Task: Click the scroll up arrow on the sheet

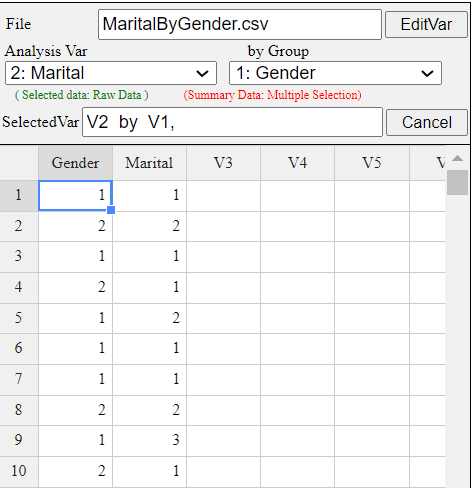Action: click(458, 158)
